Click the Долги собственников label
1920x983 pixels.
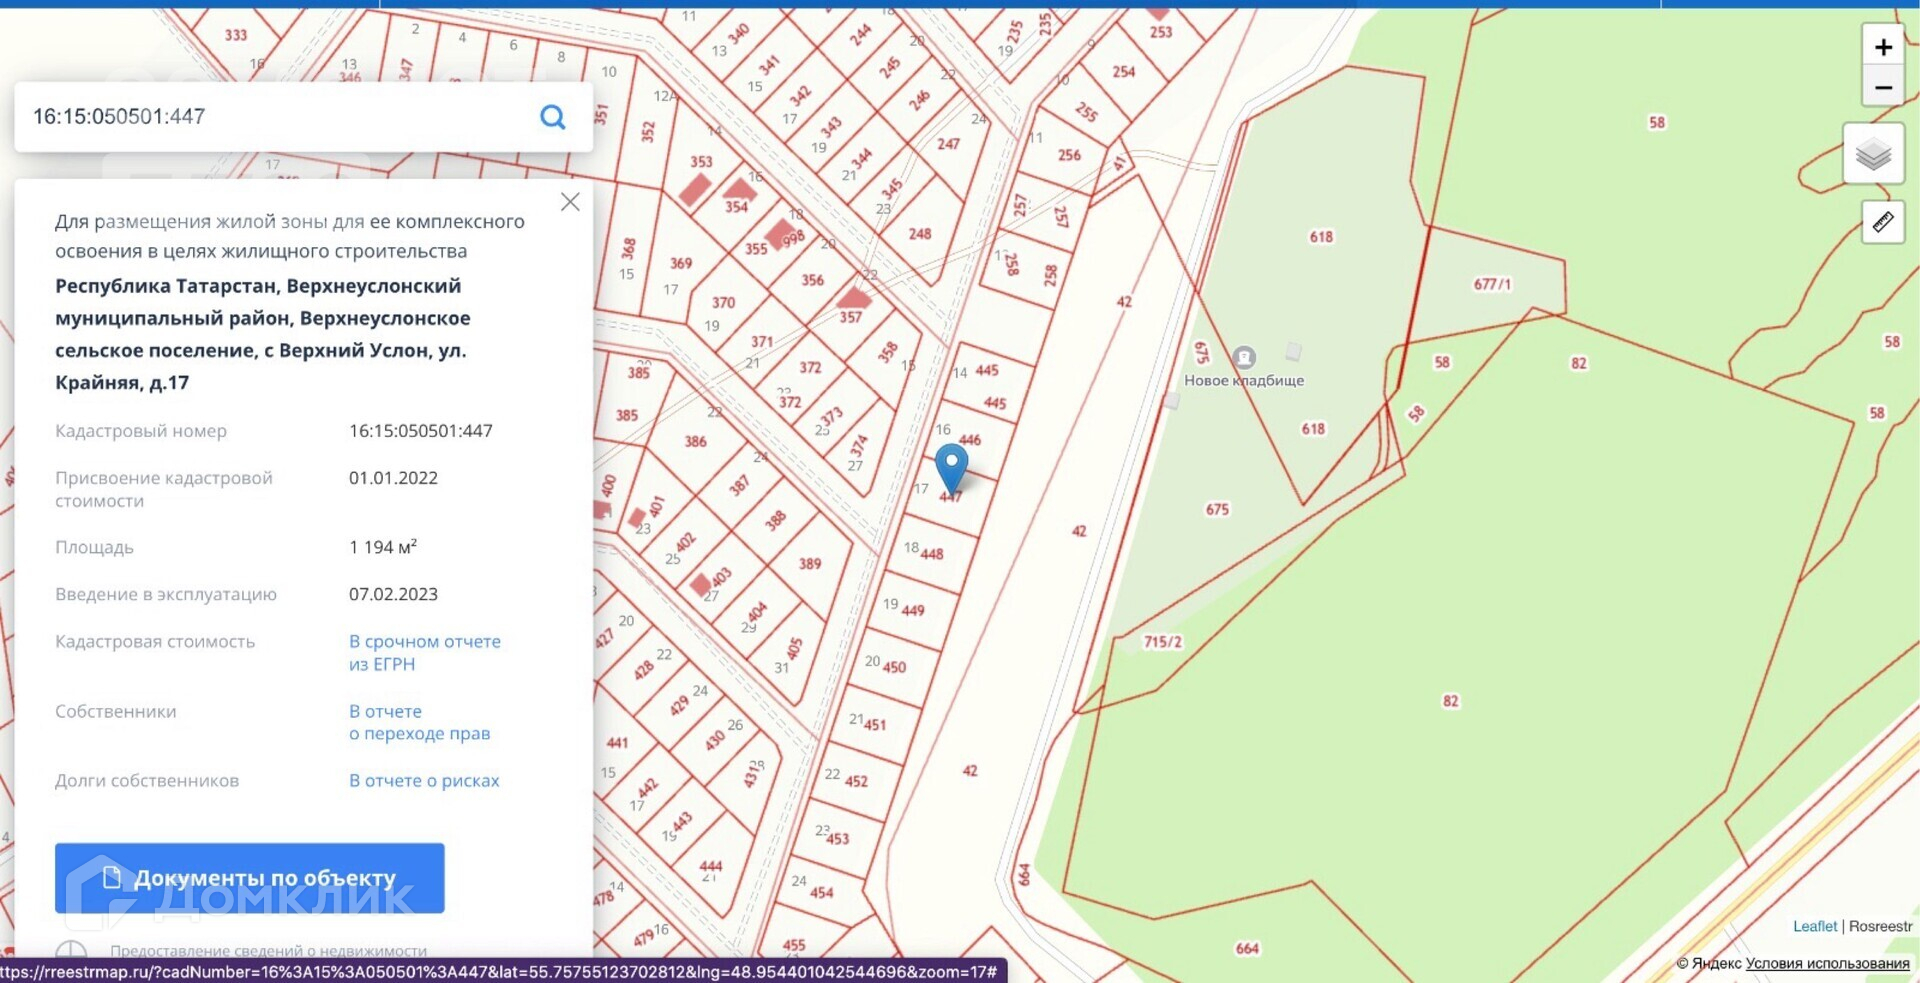(147, 781)
